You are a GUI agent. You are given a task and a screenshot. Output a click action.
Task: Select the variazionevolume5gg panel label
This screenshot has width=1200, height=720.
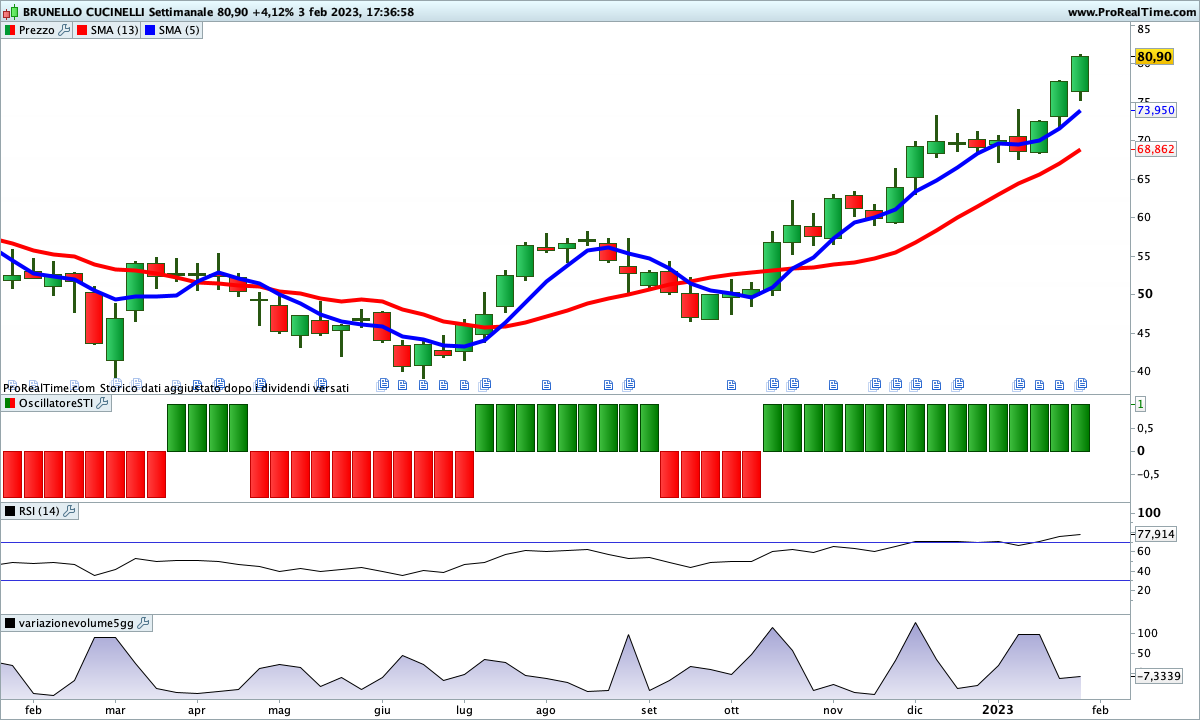point(76,623)
